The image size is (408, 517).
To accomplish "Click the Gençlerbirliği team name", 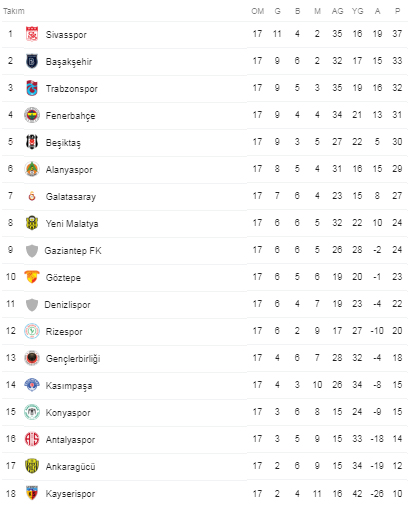I will pyautogui.click(x=73, y=359).
